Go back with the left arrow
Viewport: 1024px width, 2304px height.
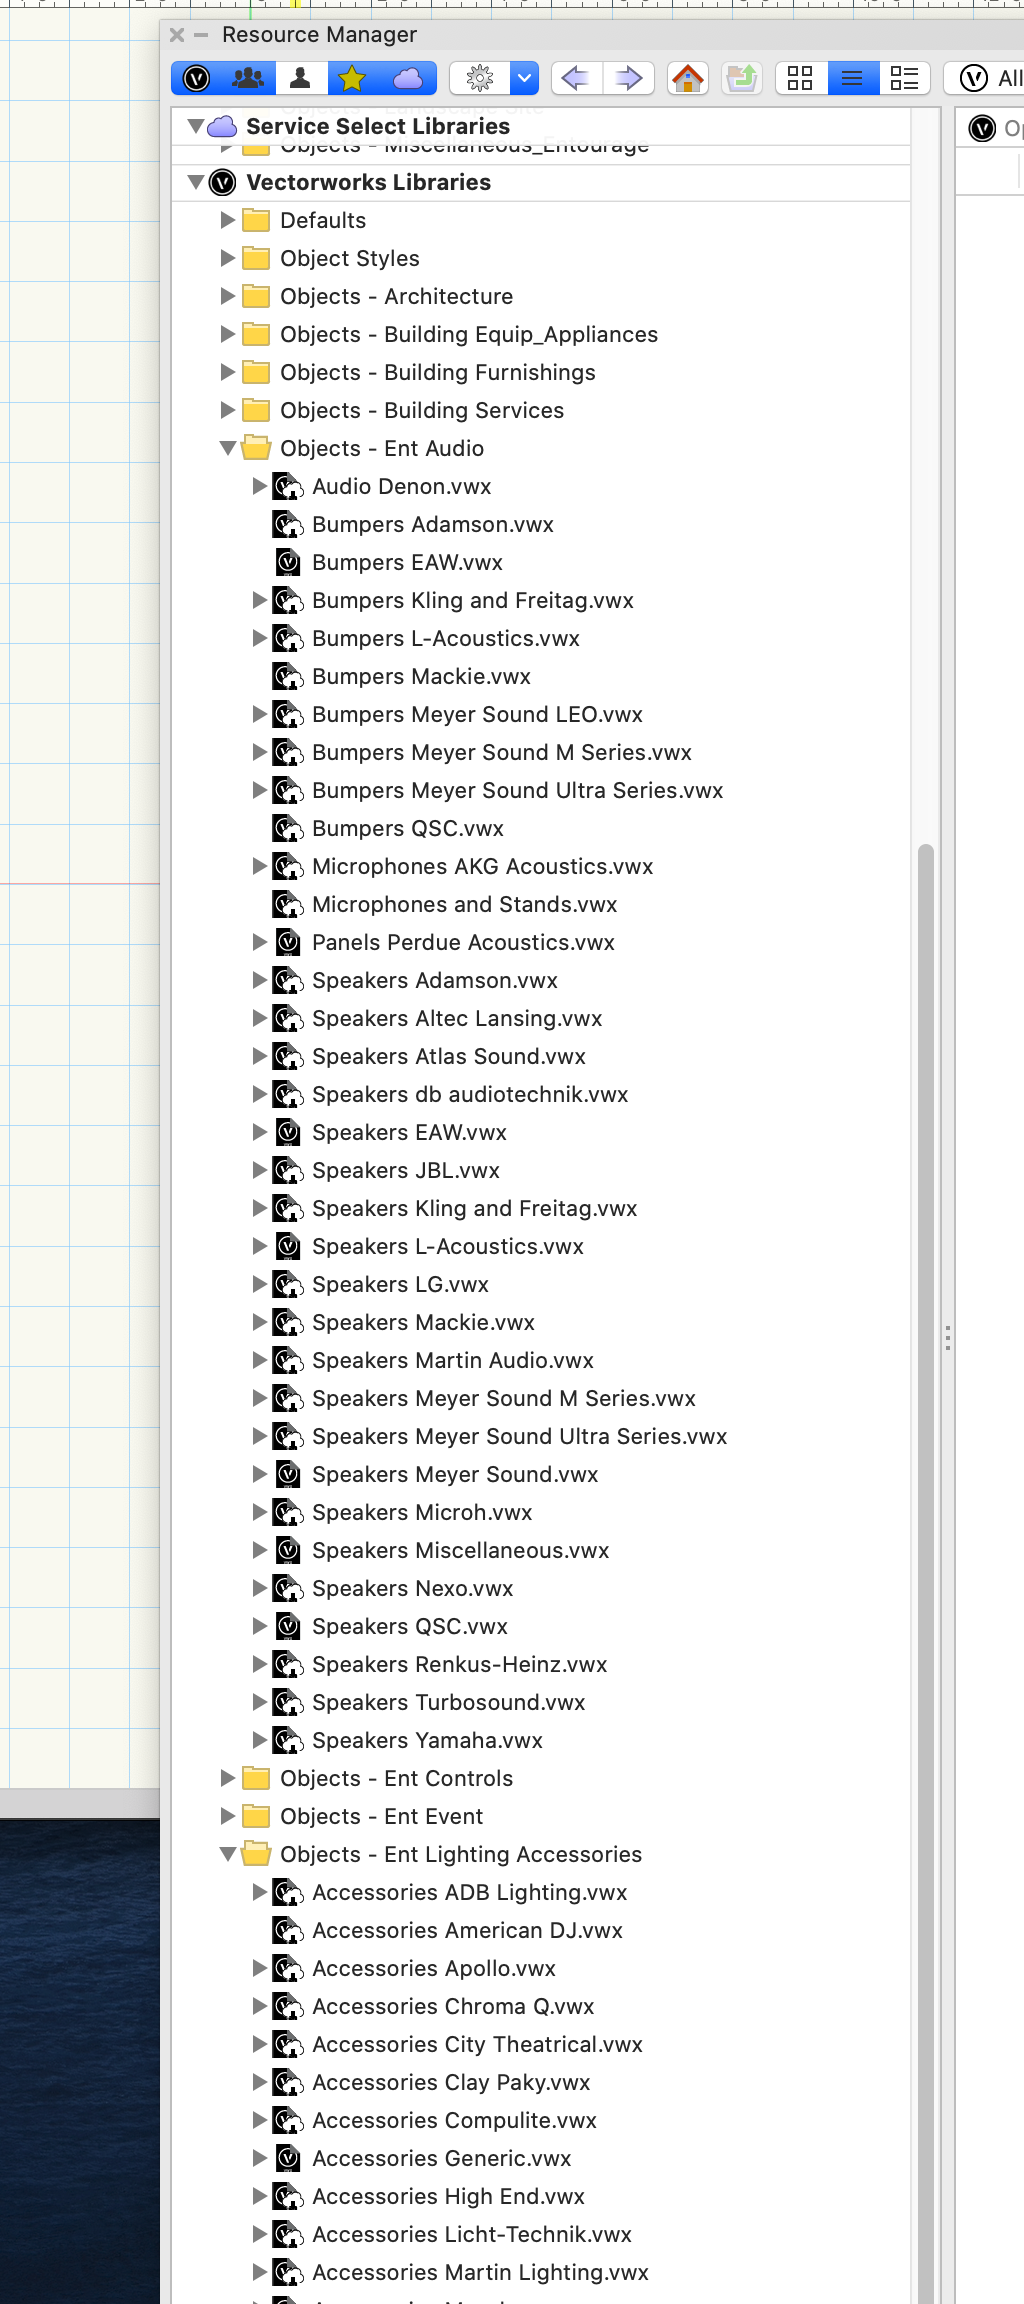575,78
